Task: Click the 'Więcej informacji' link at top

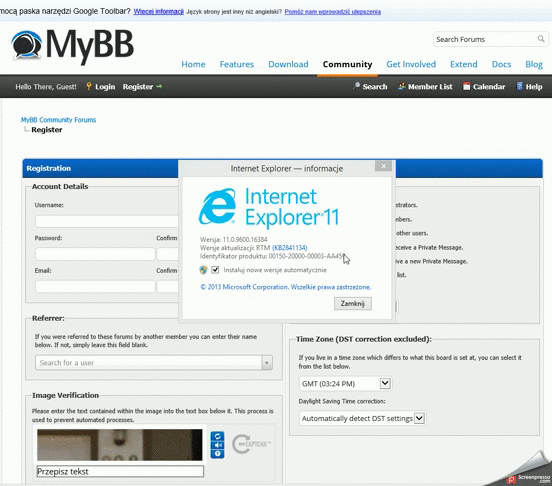Action: [159, 12]
